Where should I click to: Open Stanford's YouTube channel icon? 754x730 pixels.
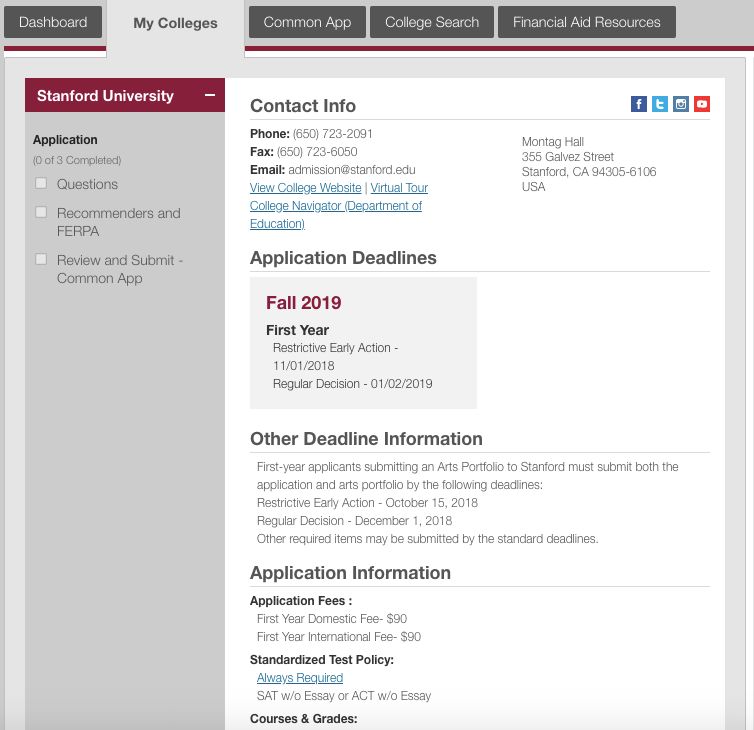click(702, 104)
